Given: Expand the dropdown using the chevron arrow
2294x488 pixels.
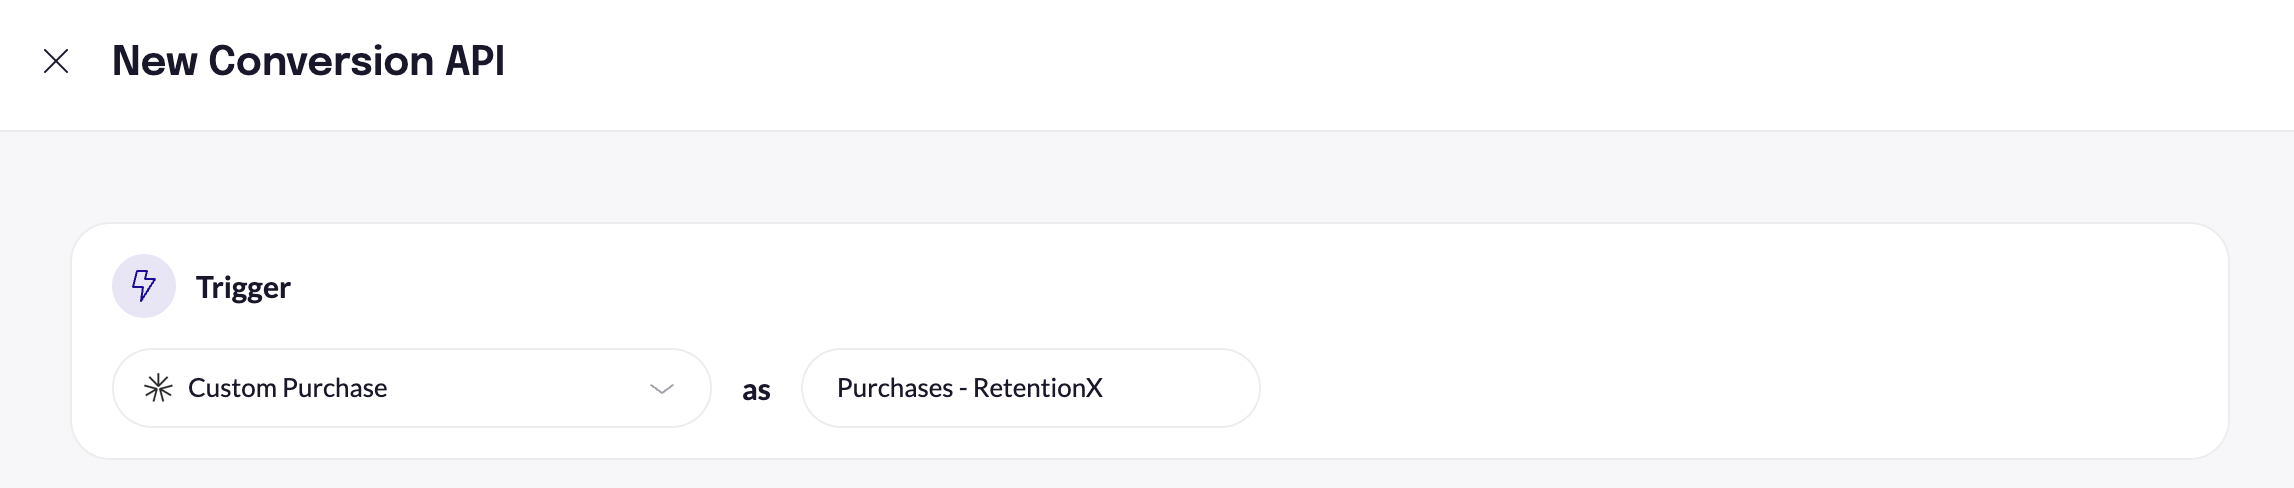Looking at the screenshot, I should (x=662, y=388).
